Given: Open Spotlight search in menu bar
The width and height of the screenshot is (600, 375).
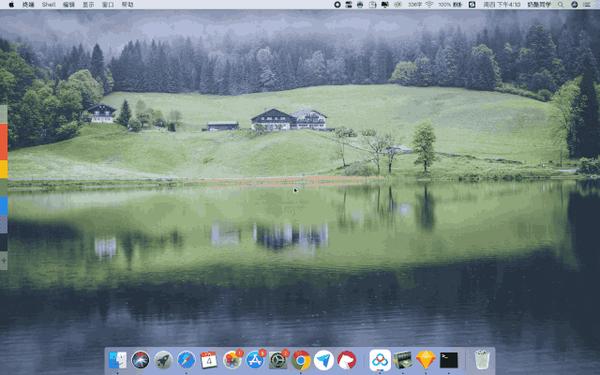Looking at the screenshot, I should tap(561, 5).
